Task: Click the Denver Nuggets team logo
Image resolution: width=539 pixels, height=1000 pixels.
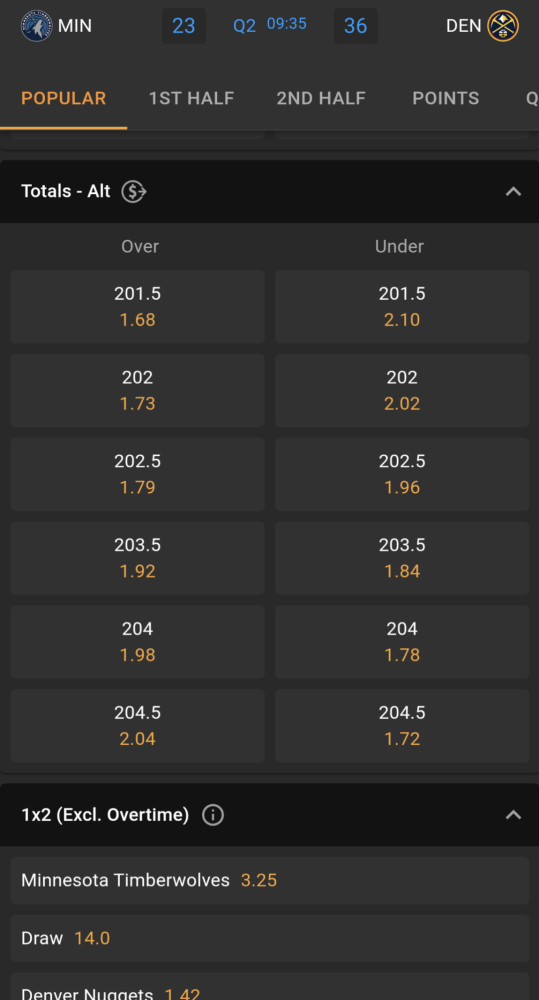Action: (503, 26)
